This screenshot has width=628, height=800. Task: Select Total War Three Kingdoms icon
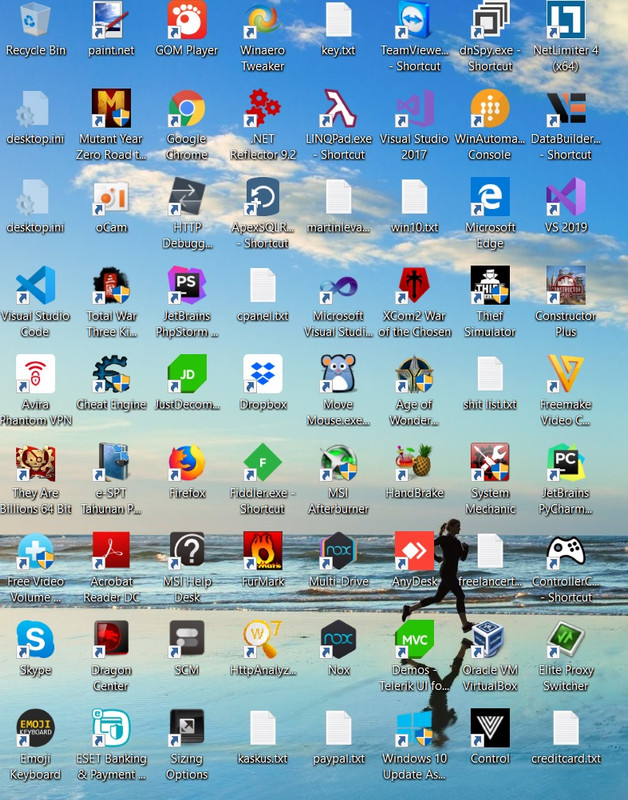coord(111,285)
